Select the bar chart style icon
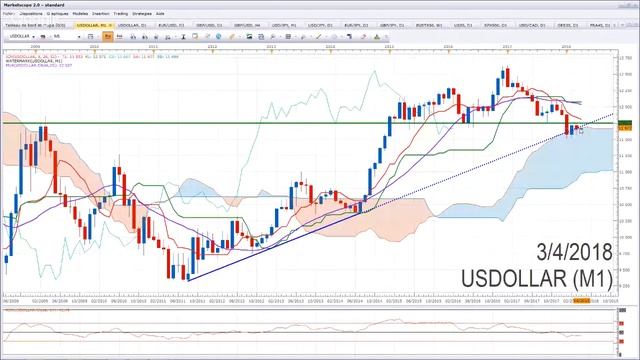This screenshot has height=360, width=640. point(120,37)
